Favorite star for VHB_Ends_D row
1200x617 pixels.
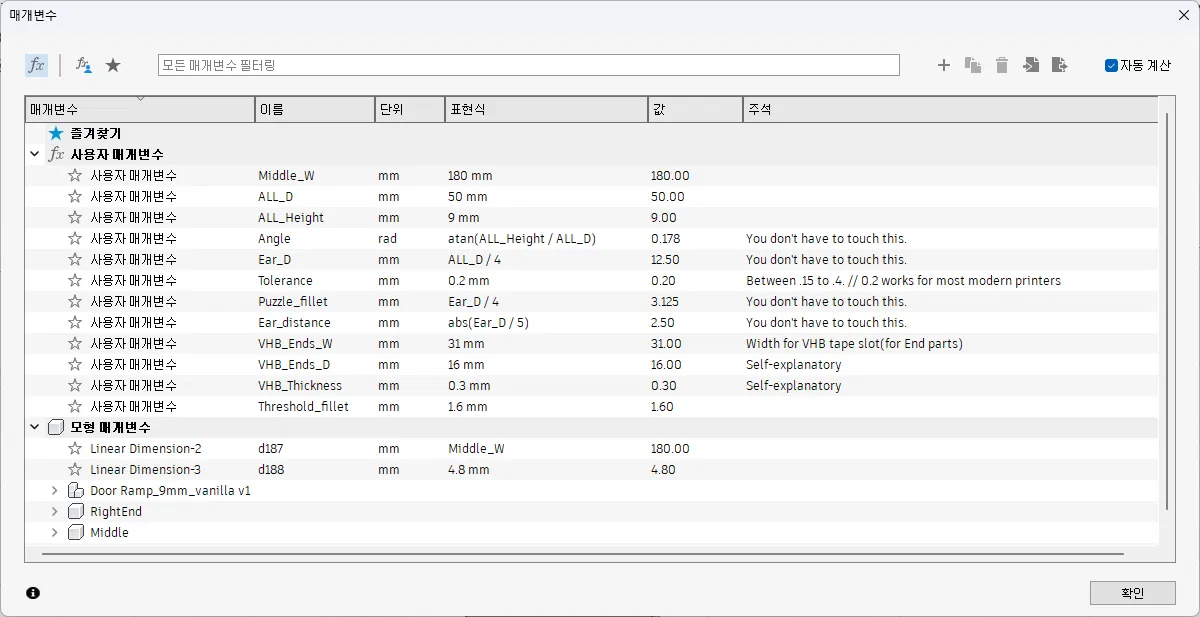(x=75, y=365)
